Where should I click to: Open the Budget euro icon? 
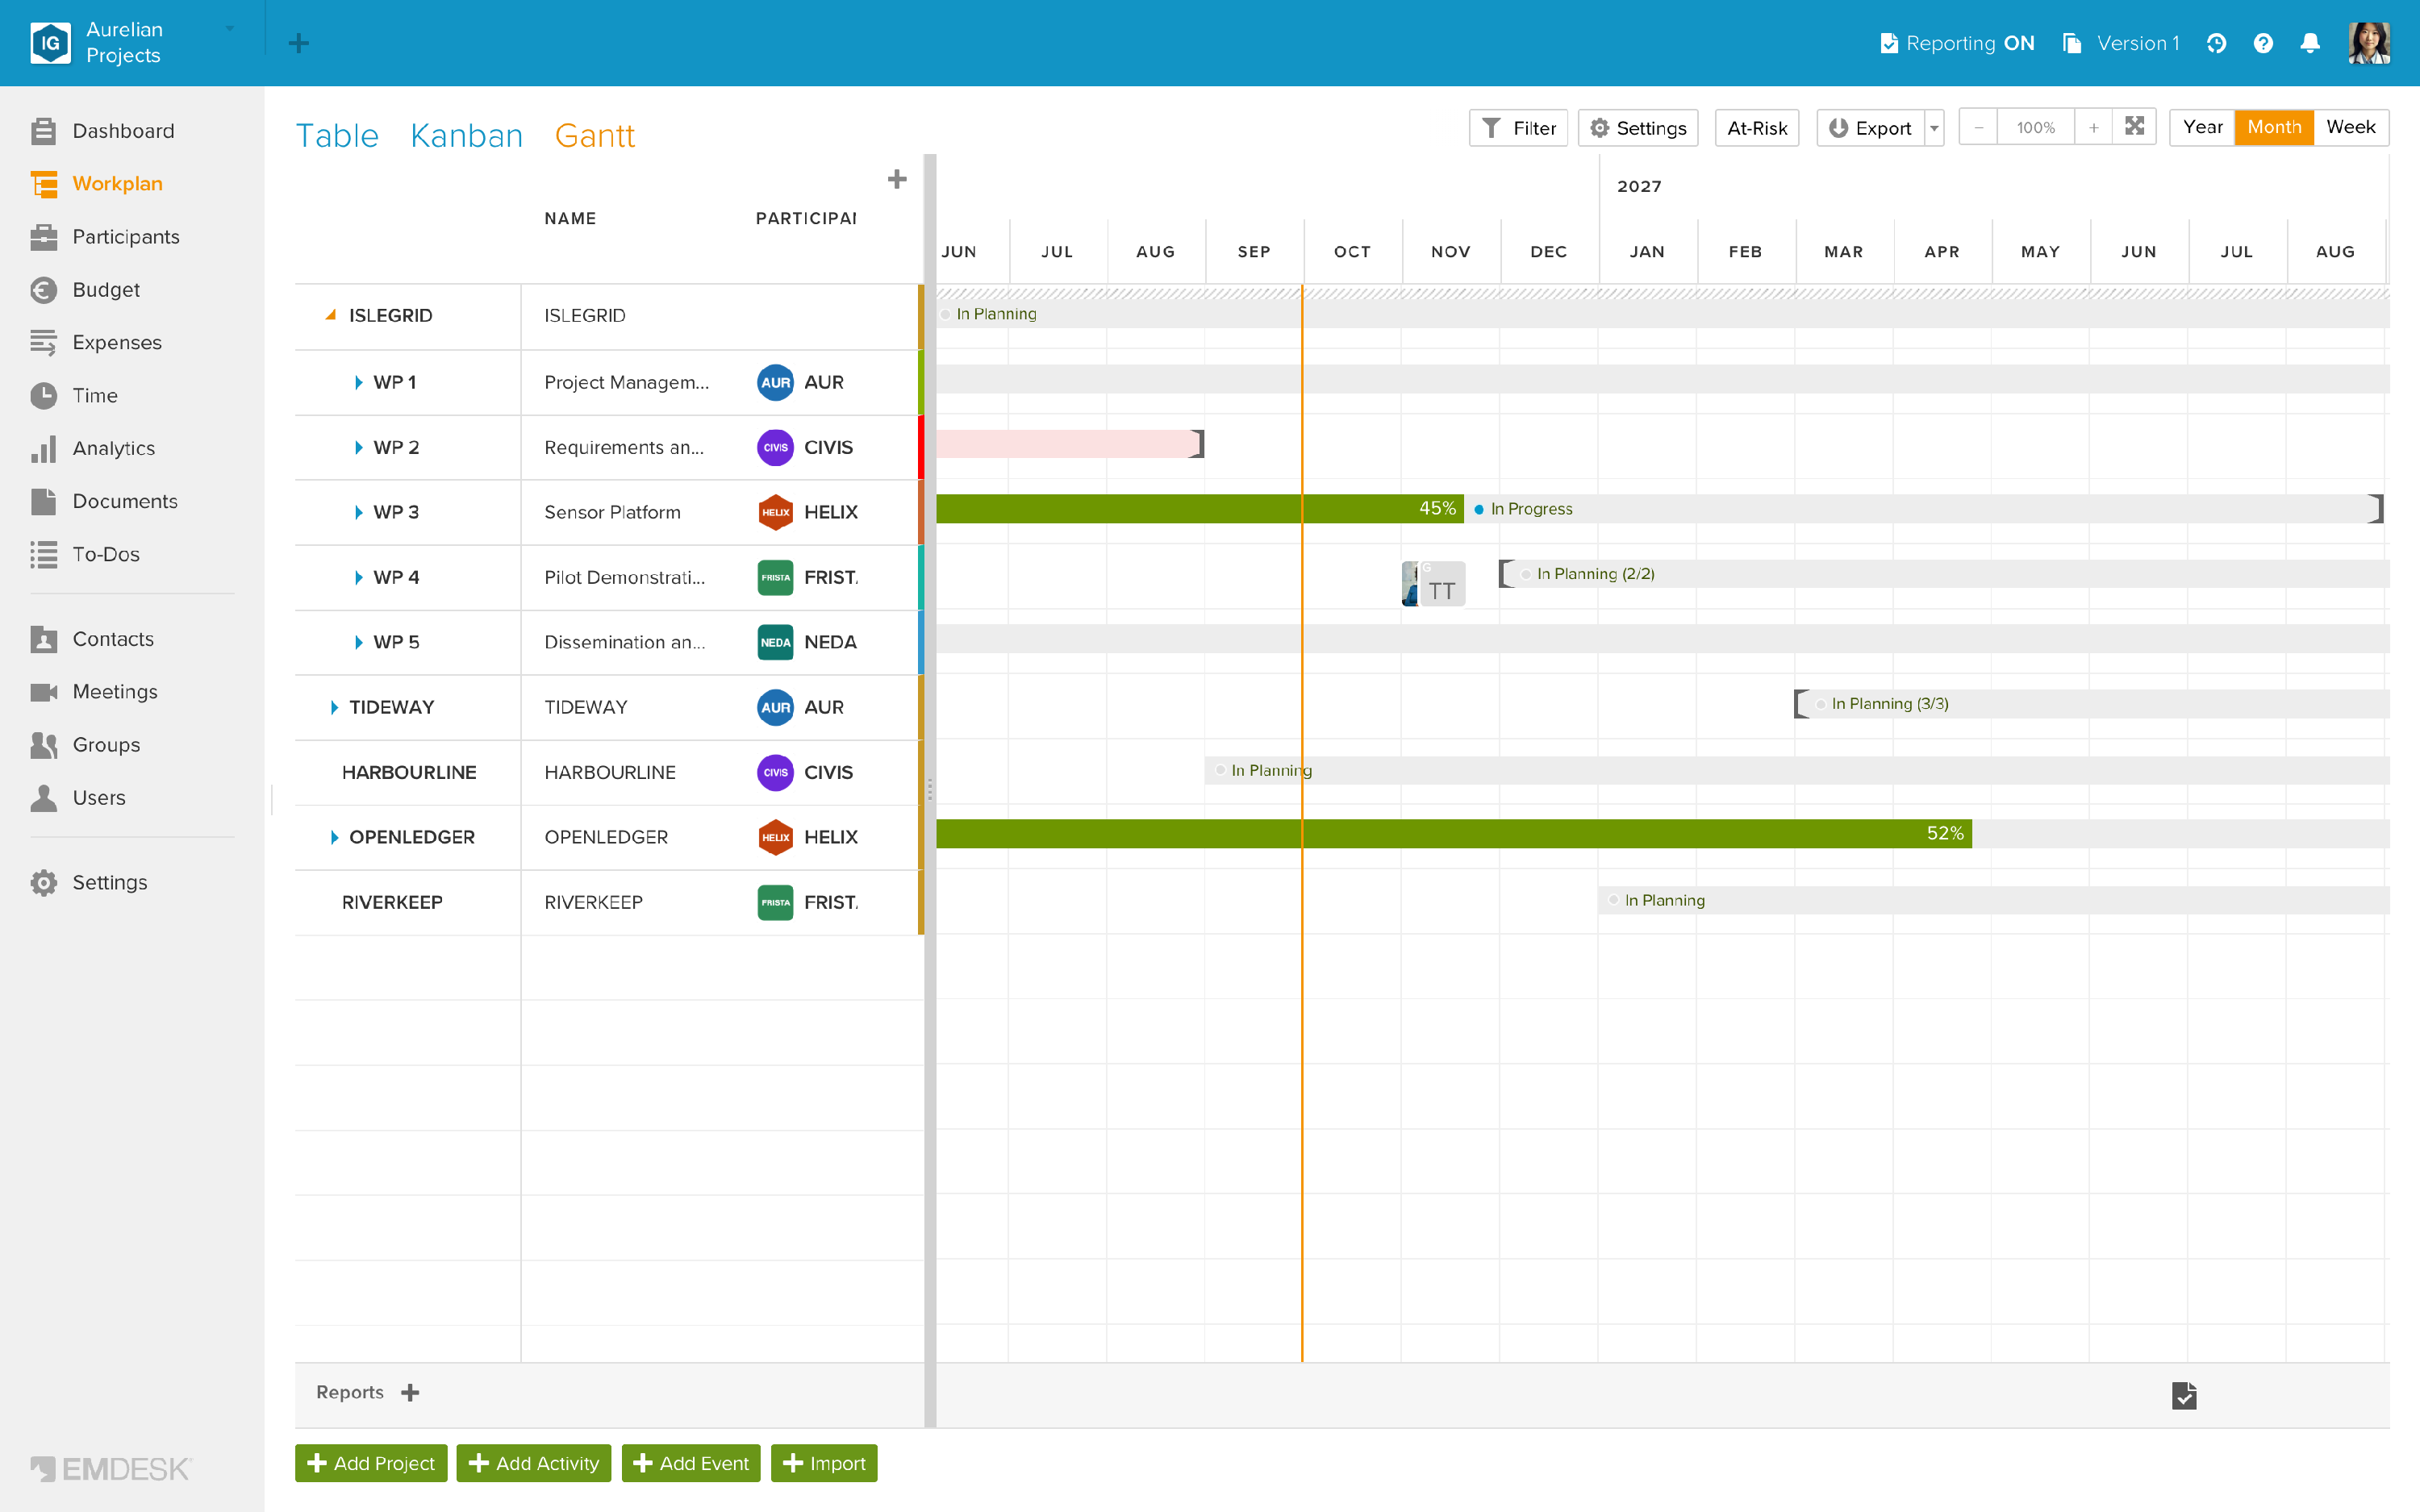click(x=43, y=290)
